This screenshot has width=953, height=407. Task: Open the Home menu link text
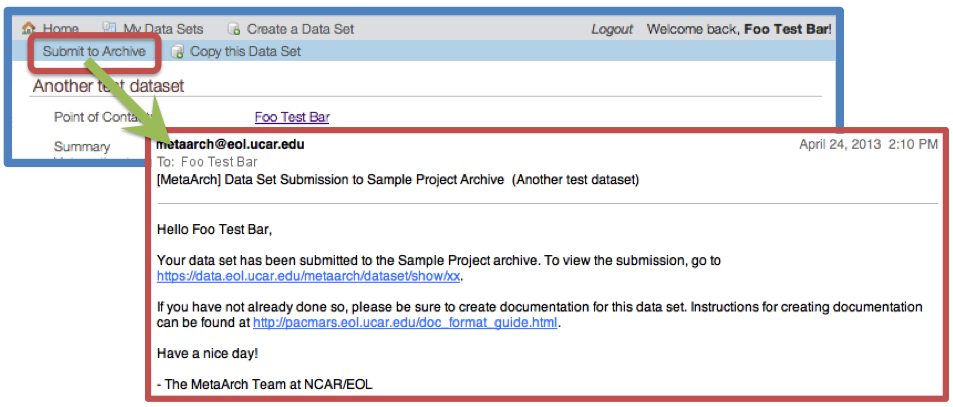tap(61, 29)
